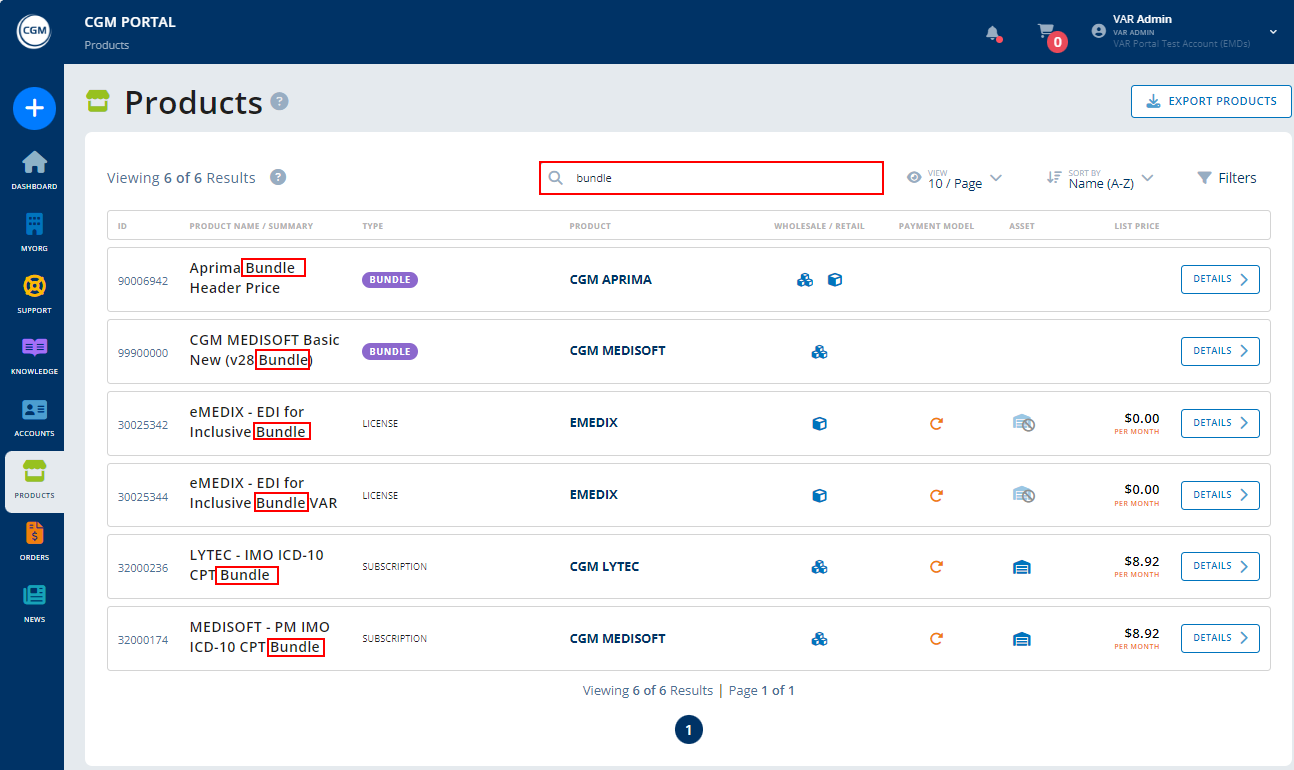Go to Orders in the sidebar
The height and width of the screenshot is (770, 1294).
[34, 541]
